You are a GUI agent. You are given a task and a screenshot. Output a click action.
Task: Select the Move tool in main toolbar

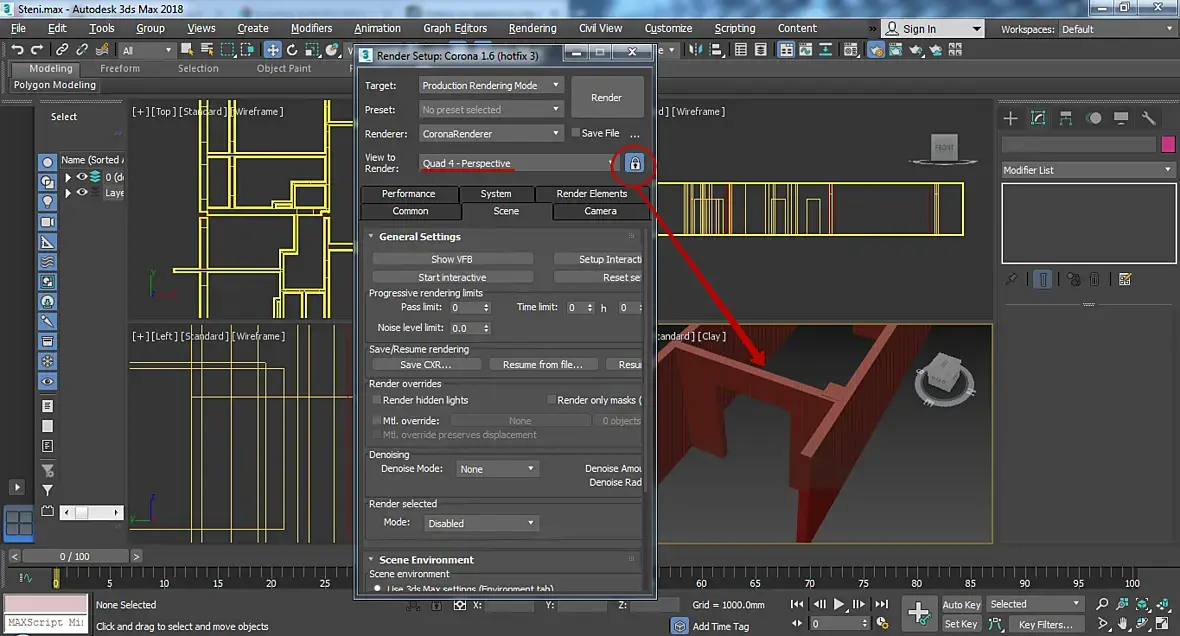click(x=272, y=50)
